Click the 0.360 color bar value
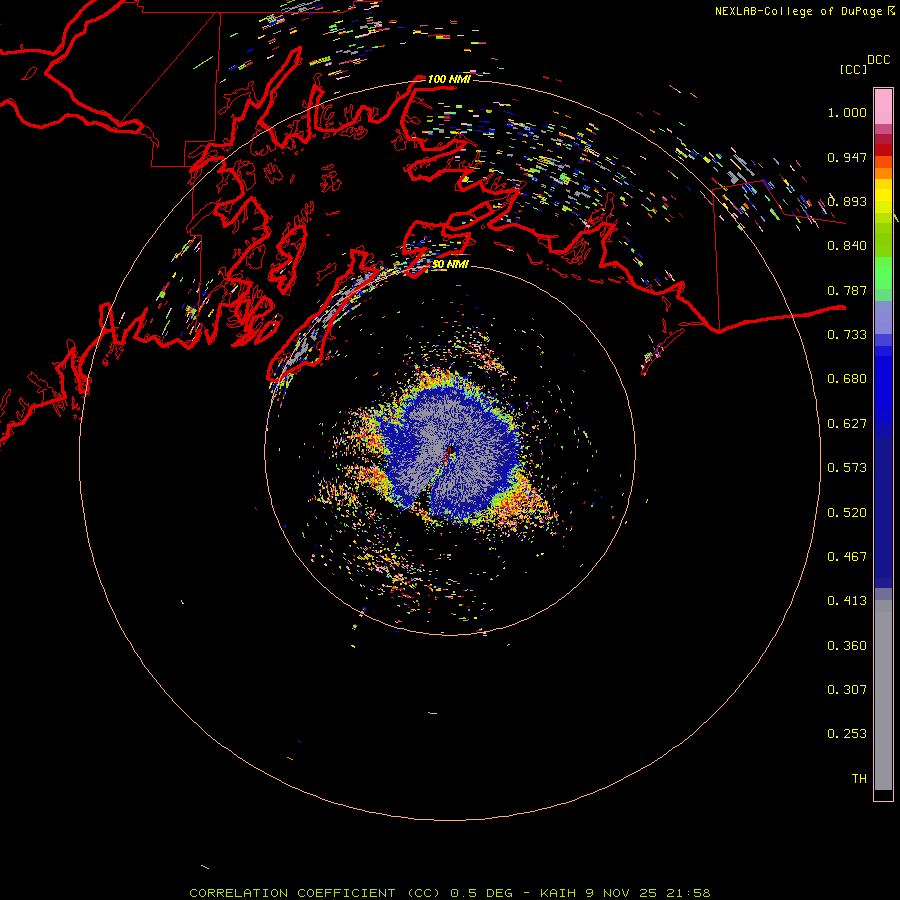This screenshot has height=900, width=900. tap(847, 646)
